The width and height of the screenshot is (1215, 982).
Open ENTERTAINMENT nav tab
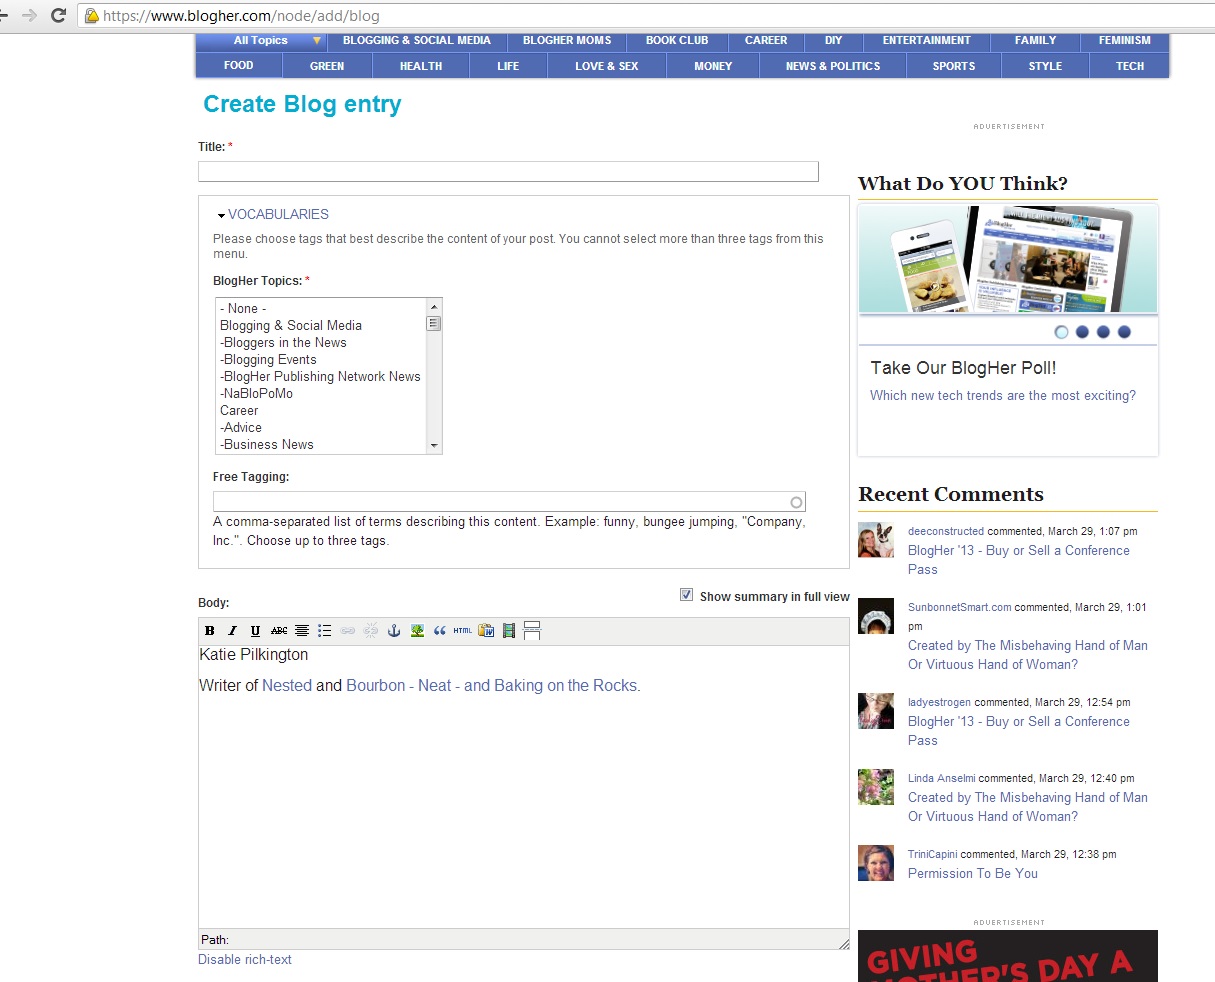(x=926, y=41)
